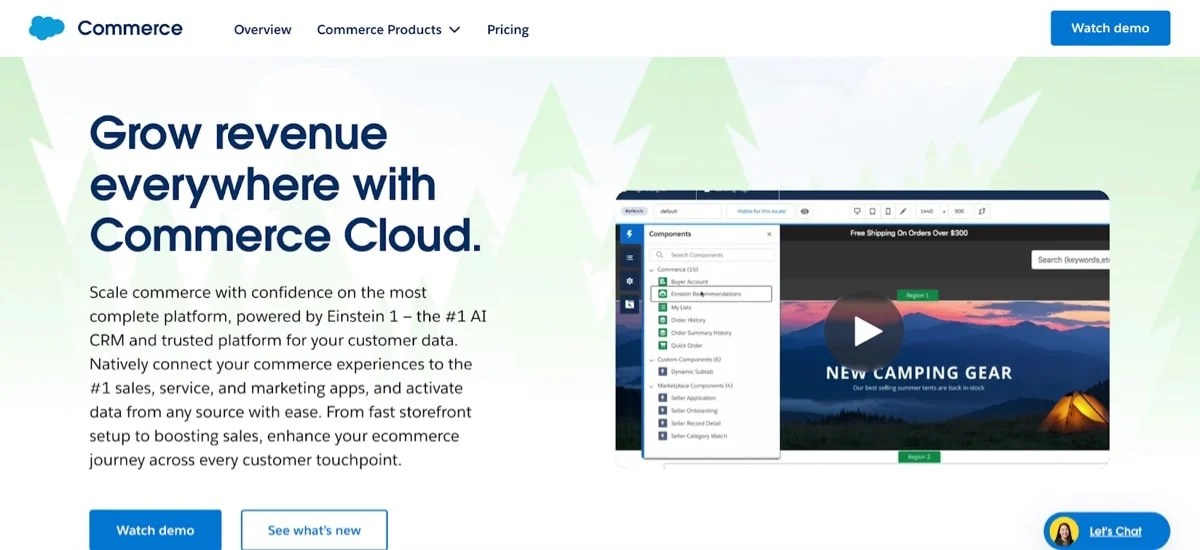Click the green Region 1 label
Screen dimensions: 1200x550
[917, 295]
